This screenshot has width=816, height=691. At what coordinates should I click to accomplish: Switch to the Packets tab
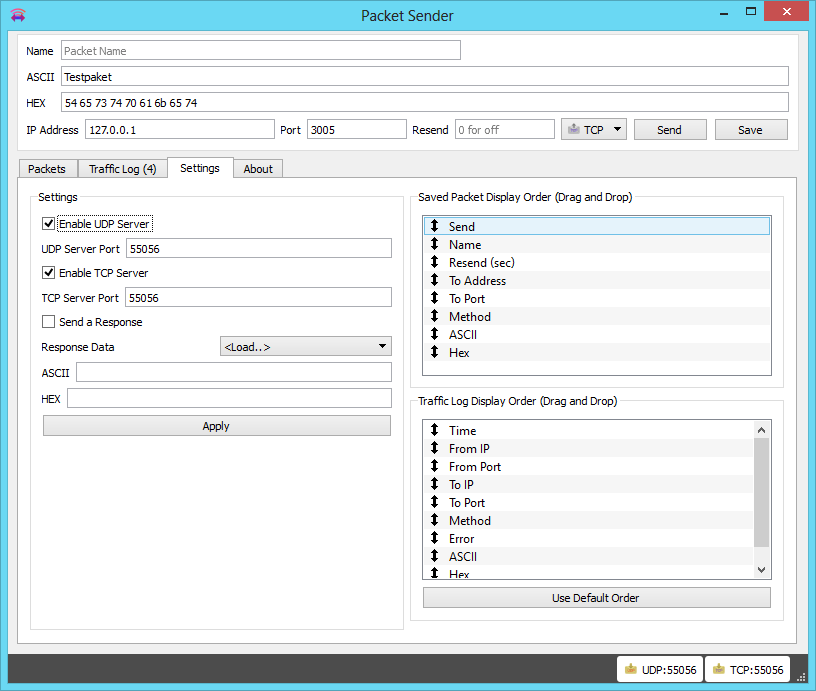tap(47, 169)
